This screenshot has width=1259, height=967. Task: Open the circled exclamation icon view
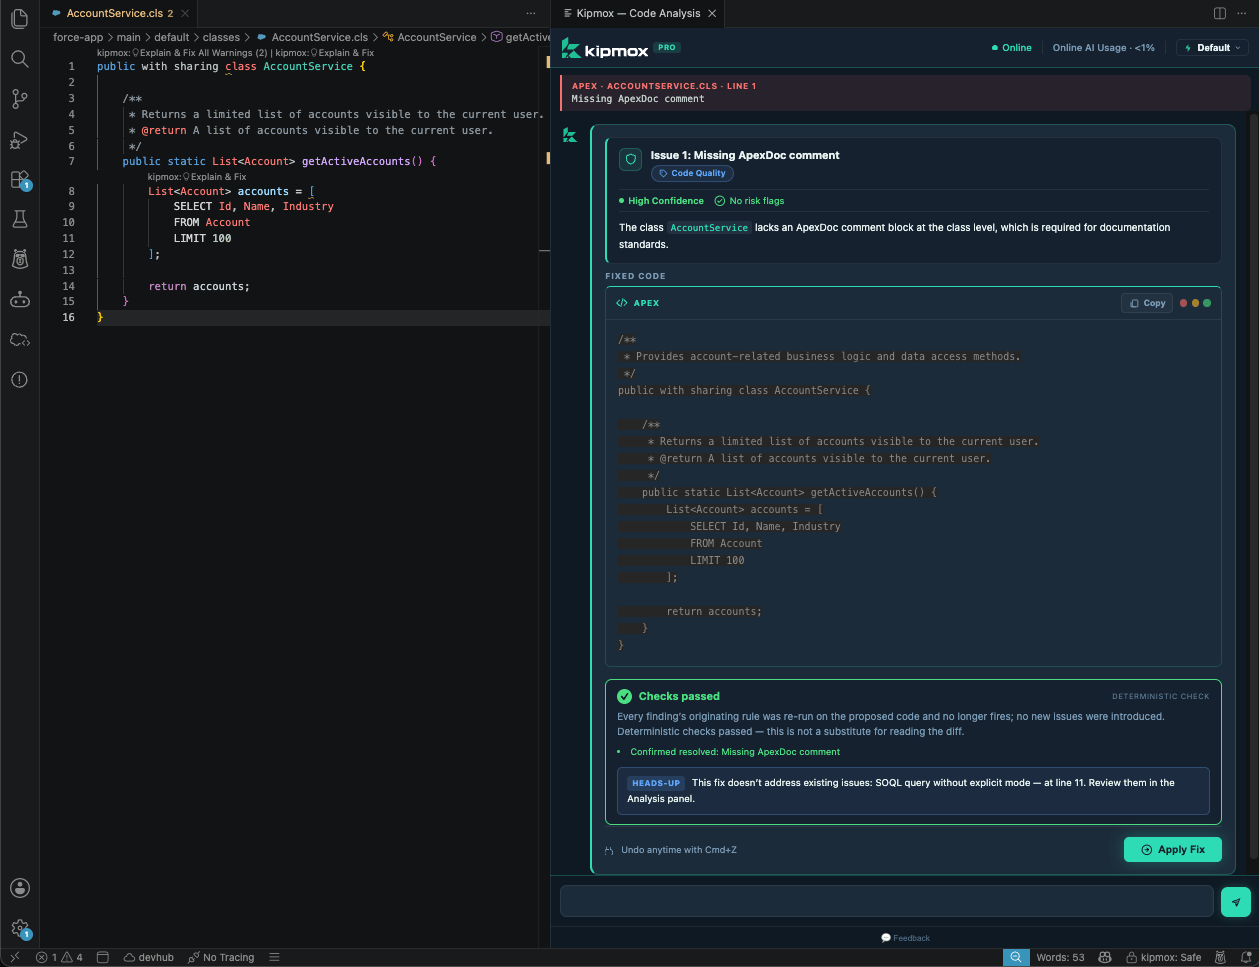point(19,380)
